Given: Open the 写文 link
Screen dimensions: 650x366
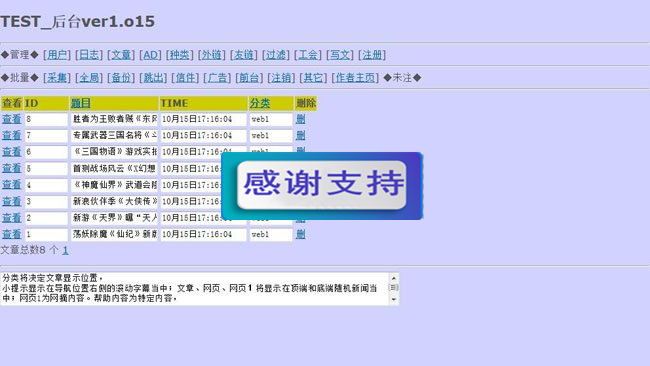Looking at the screenshot, I should 340,55.
